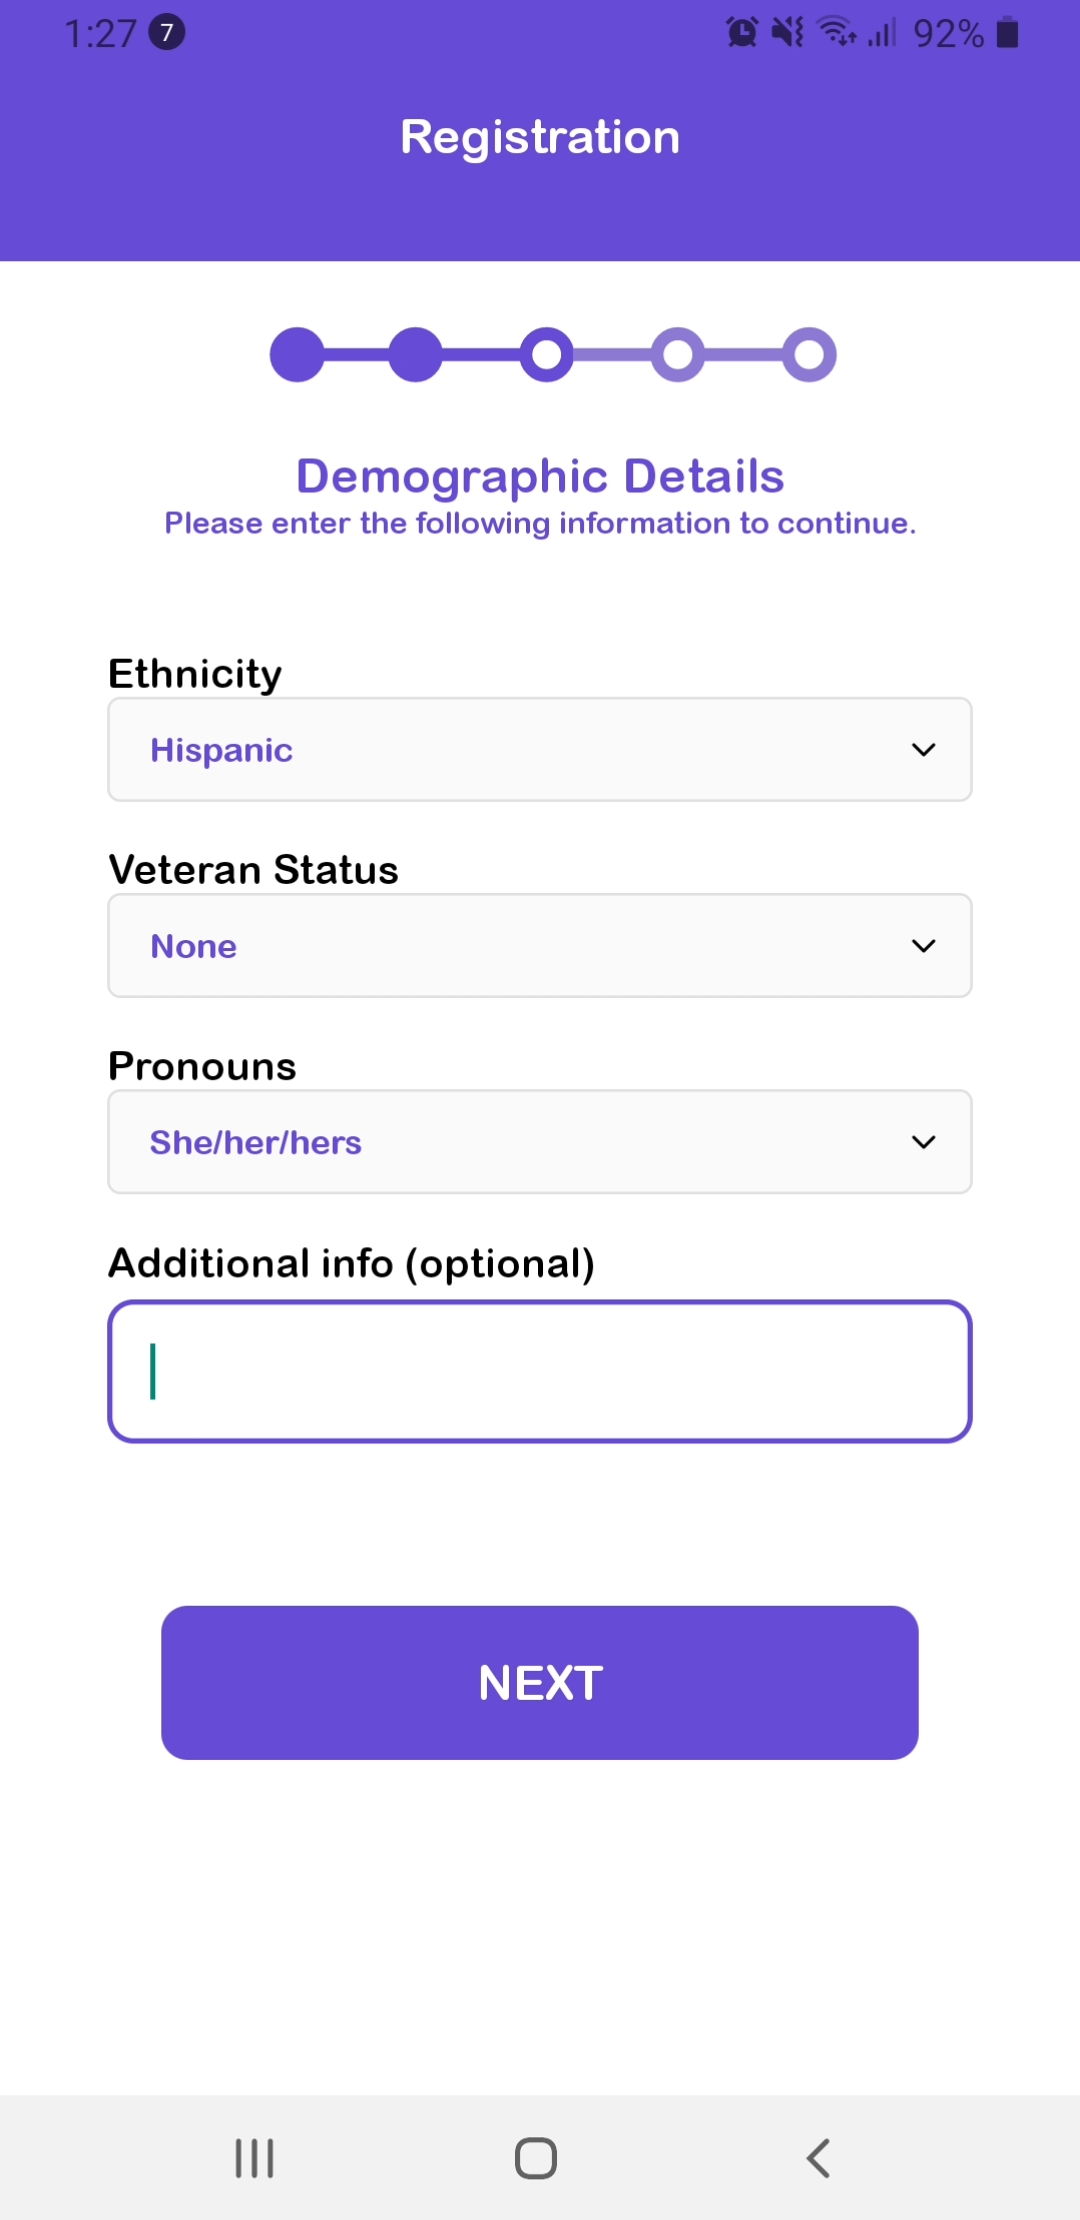Screen dimensions: 1080x2220
Task: Tap the battery icon in status bar
Action: pos(1008,33)
